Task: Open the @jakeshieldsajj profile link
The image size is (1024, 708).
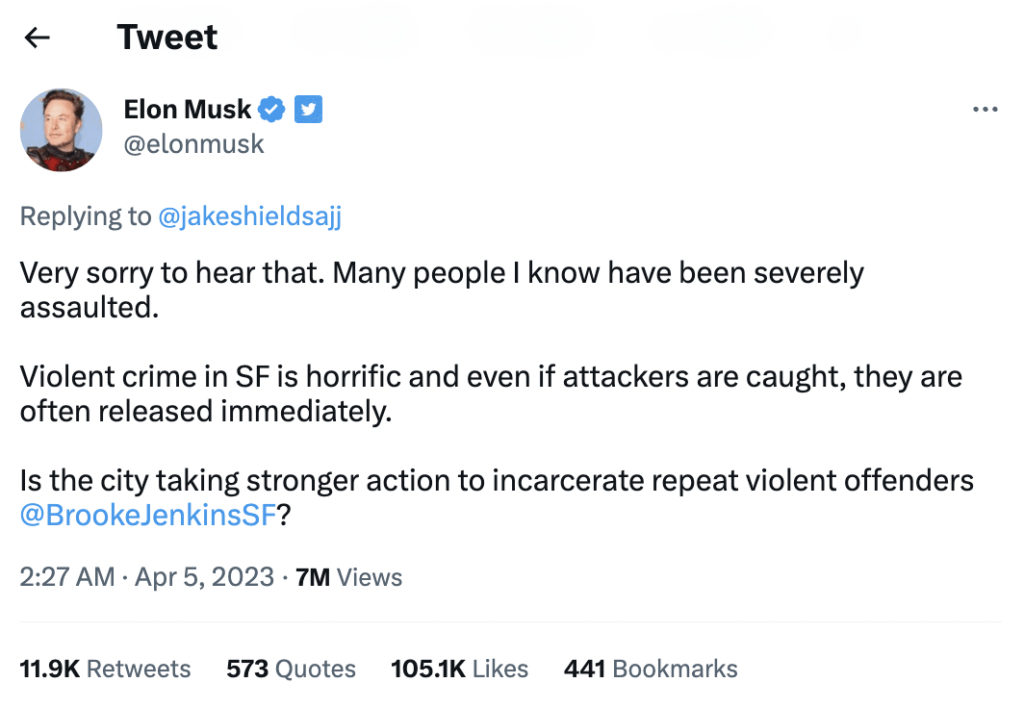Action: [249, 217]
